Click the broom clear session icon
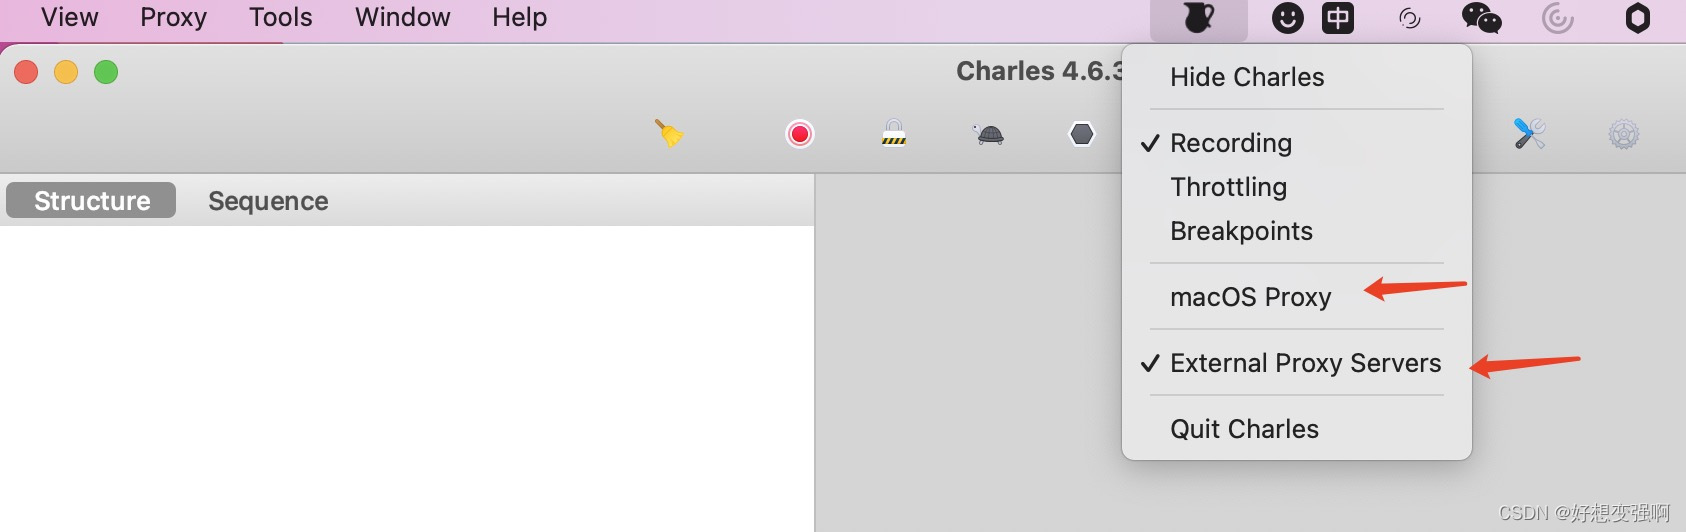Screen dimensions: 1686x532 point(669,133)
